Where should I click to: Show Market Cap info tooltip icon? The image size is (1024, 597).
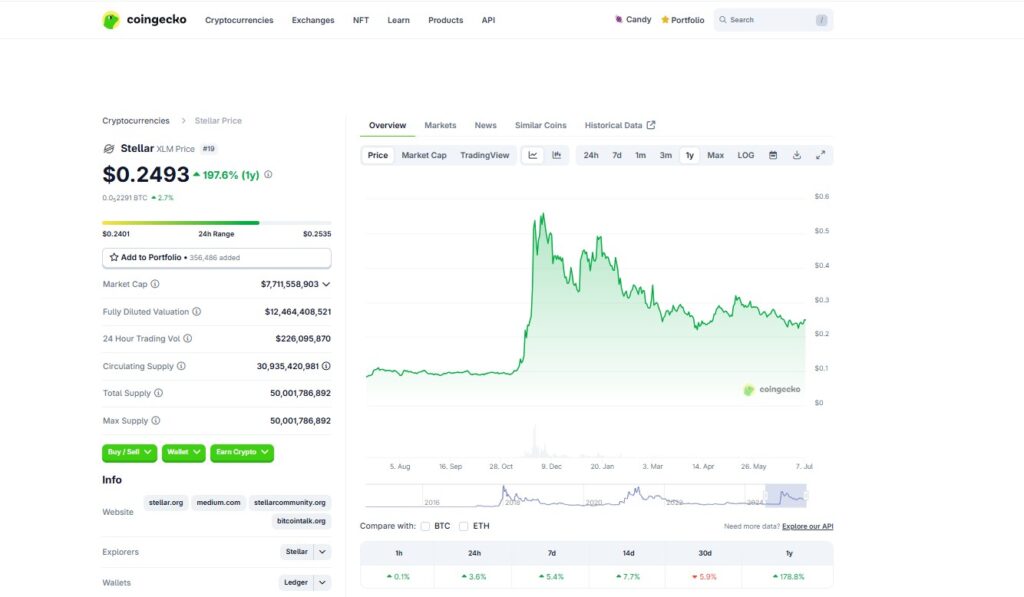click(155, 284)
